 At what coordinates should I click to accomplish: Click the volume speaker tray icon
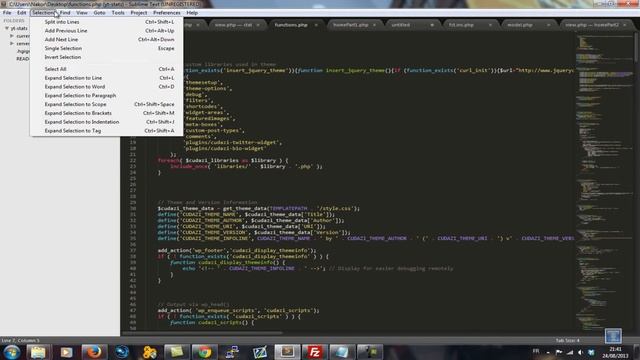[580, 352]
